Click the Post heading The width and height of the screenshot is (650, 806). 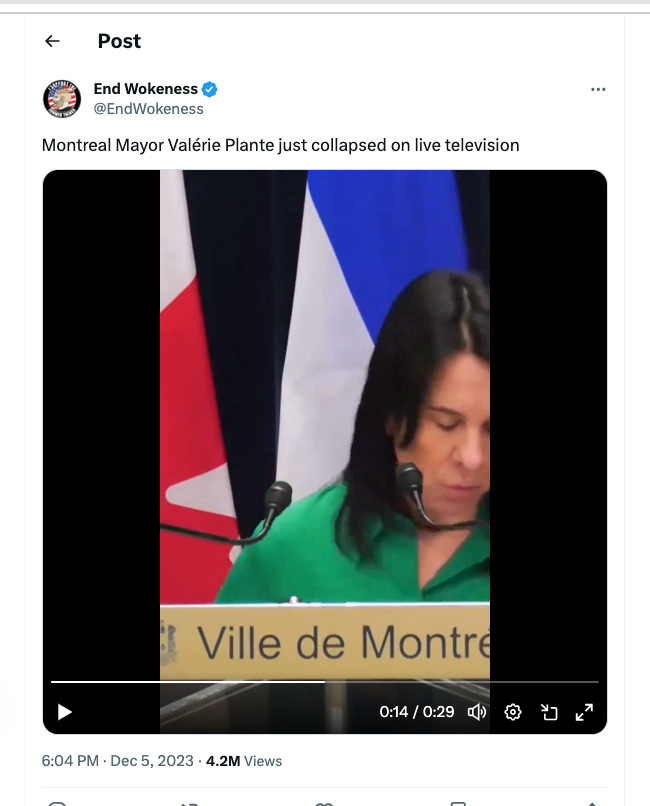coord(119,41)
